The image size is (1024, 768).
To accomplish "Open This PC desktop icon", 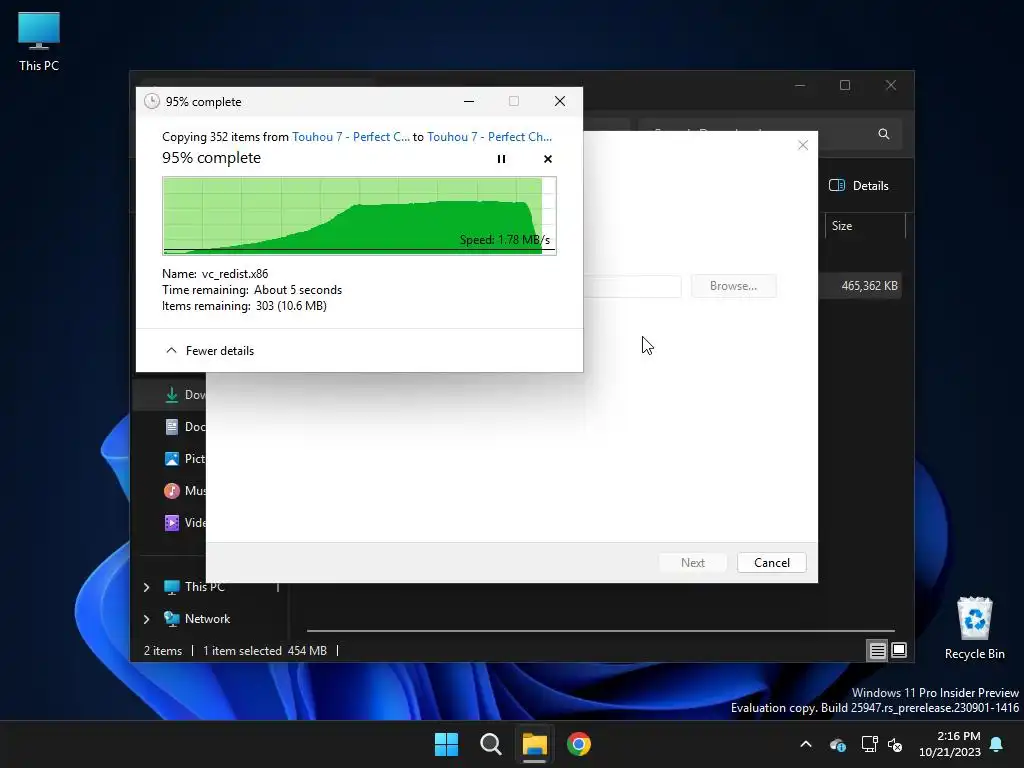I will (39, 42).
